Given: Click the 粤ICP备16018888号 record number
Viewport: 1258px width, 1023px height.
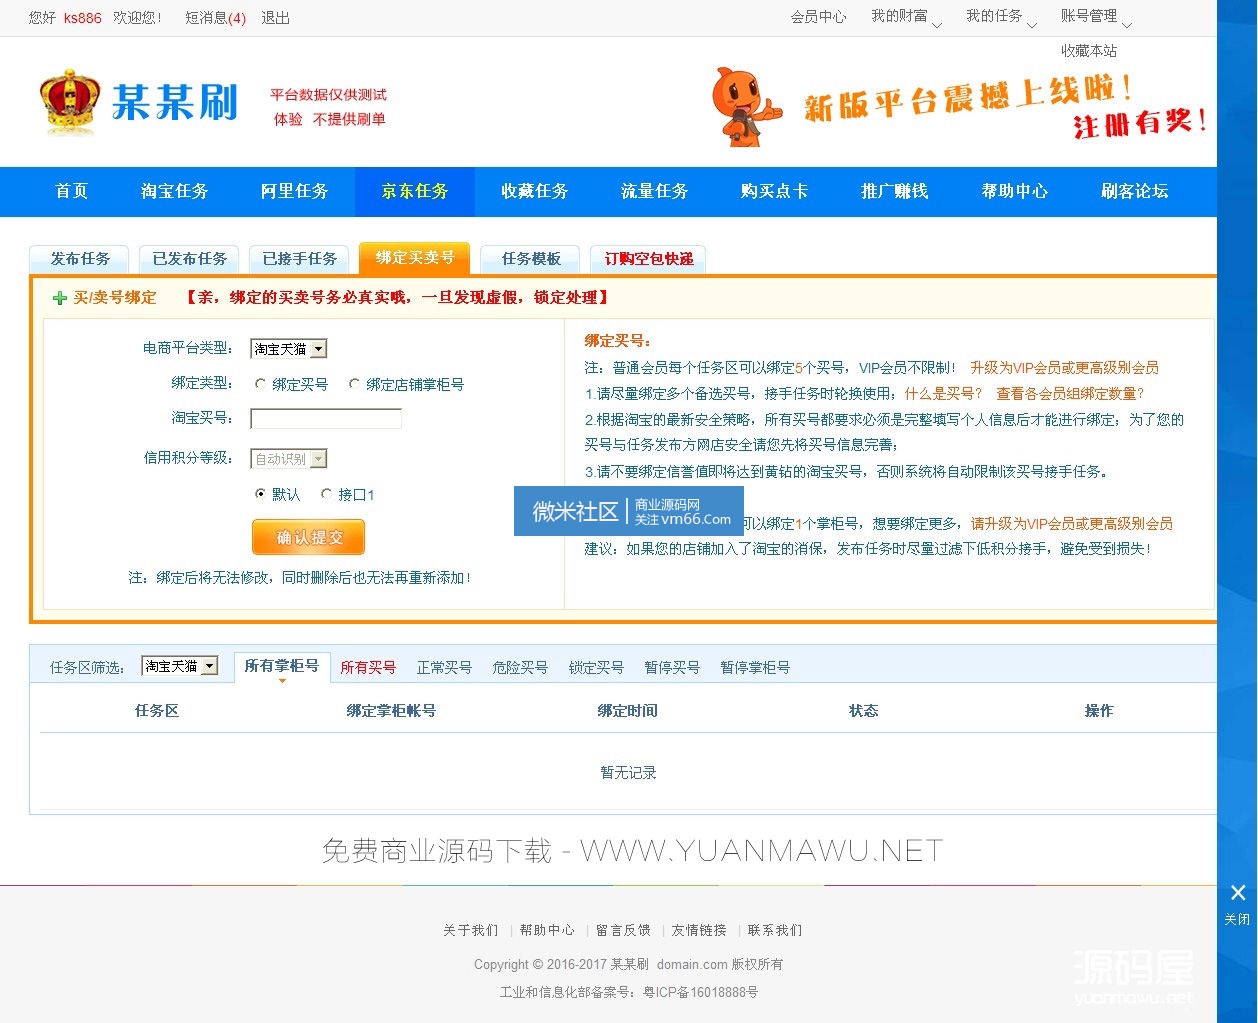Looking at the screenshot, I should (x=700, y=992).
